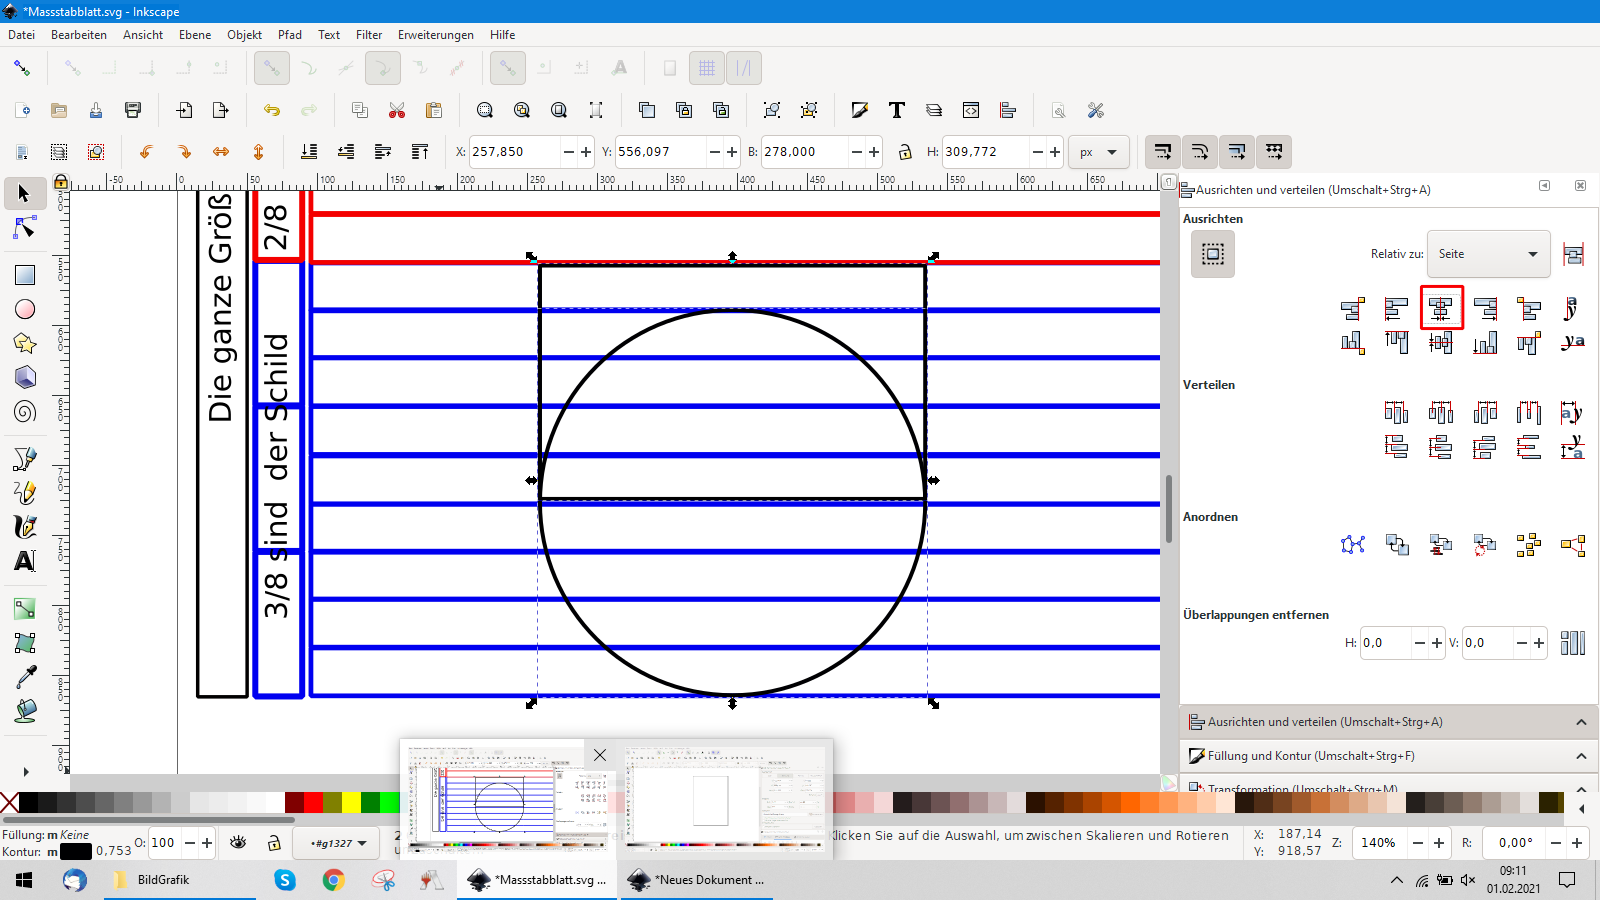Open the Pfad menu
Screen dimensions: 1600x900
pyautogui.click(x=290, y=35)
